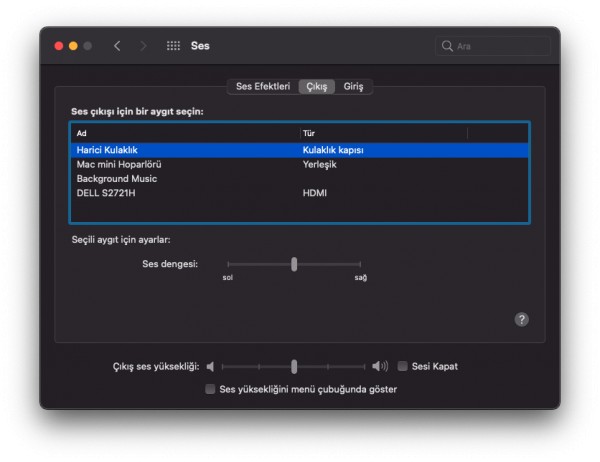Screen dimensions: 600x462
Task: Click the Kulaklık kapısı type cell
Action: pos(333,150)
